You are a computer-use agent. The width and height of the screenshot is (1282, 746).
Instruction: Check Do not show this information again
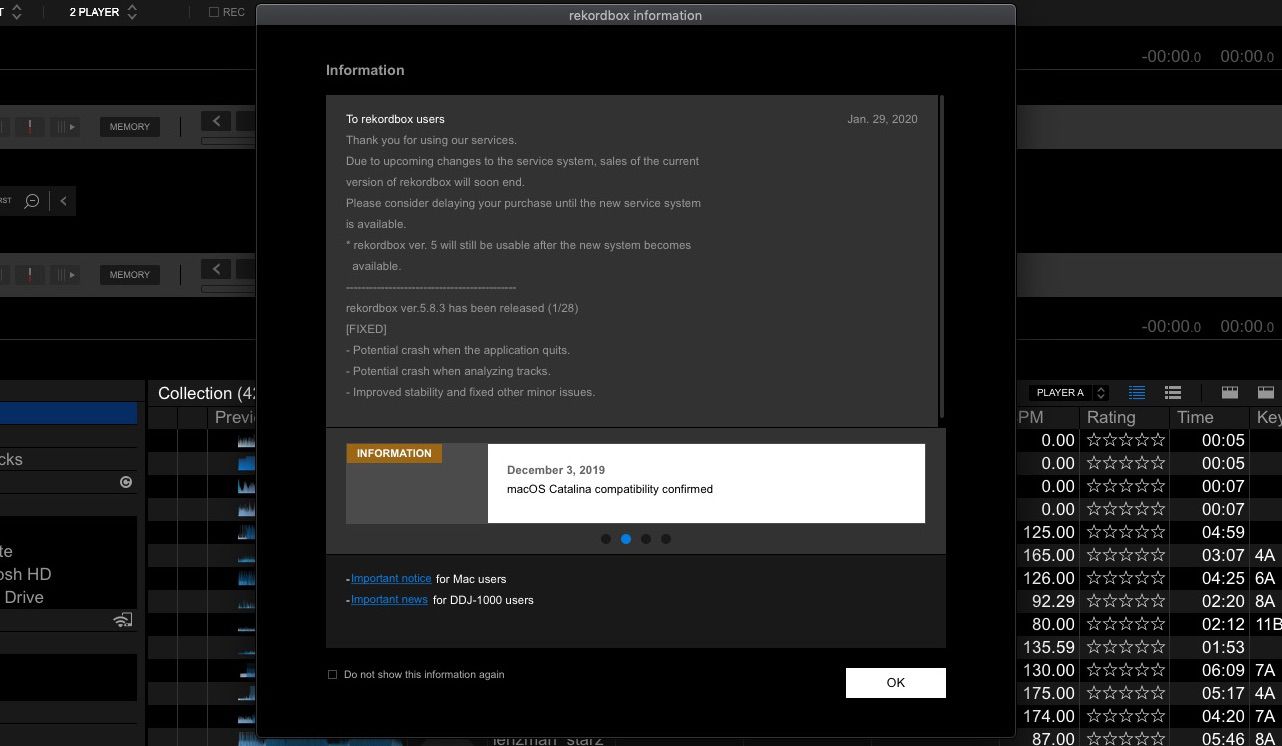pos(333,675)
